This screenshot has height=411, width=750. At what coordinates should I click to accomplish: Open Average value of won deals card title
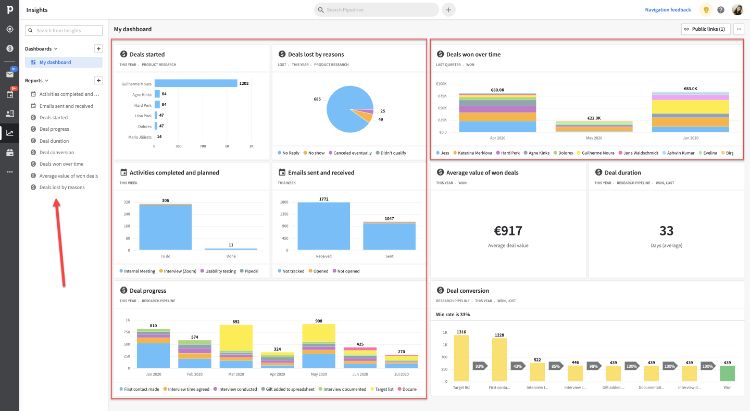(482, 173)
